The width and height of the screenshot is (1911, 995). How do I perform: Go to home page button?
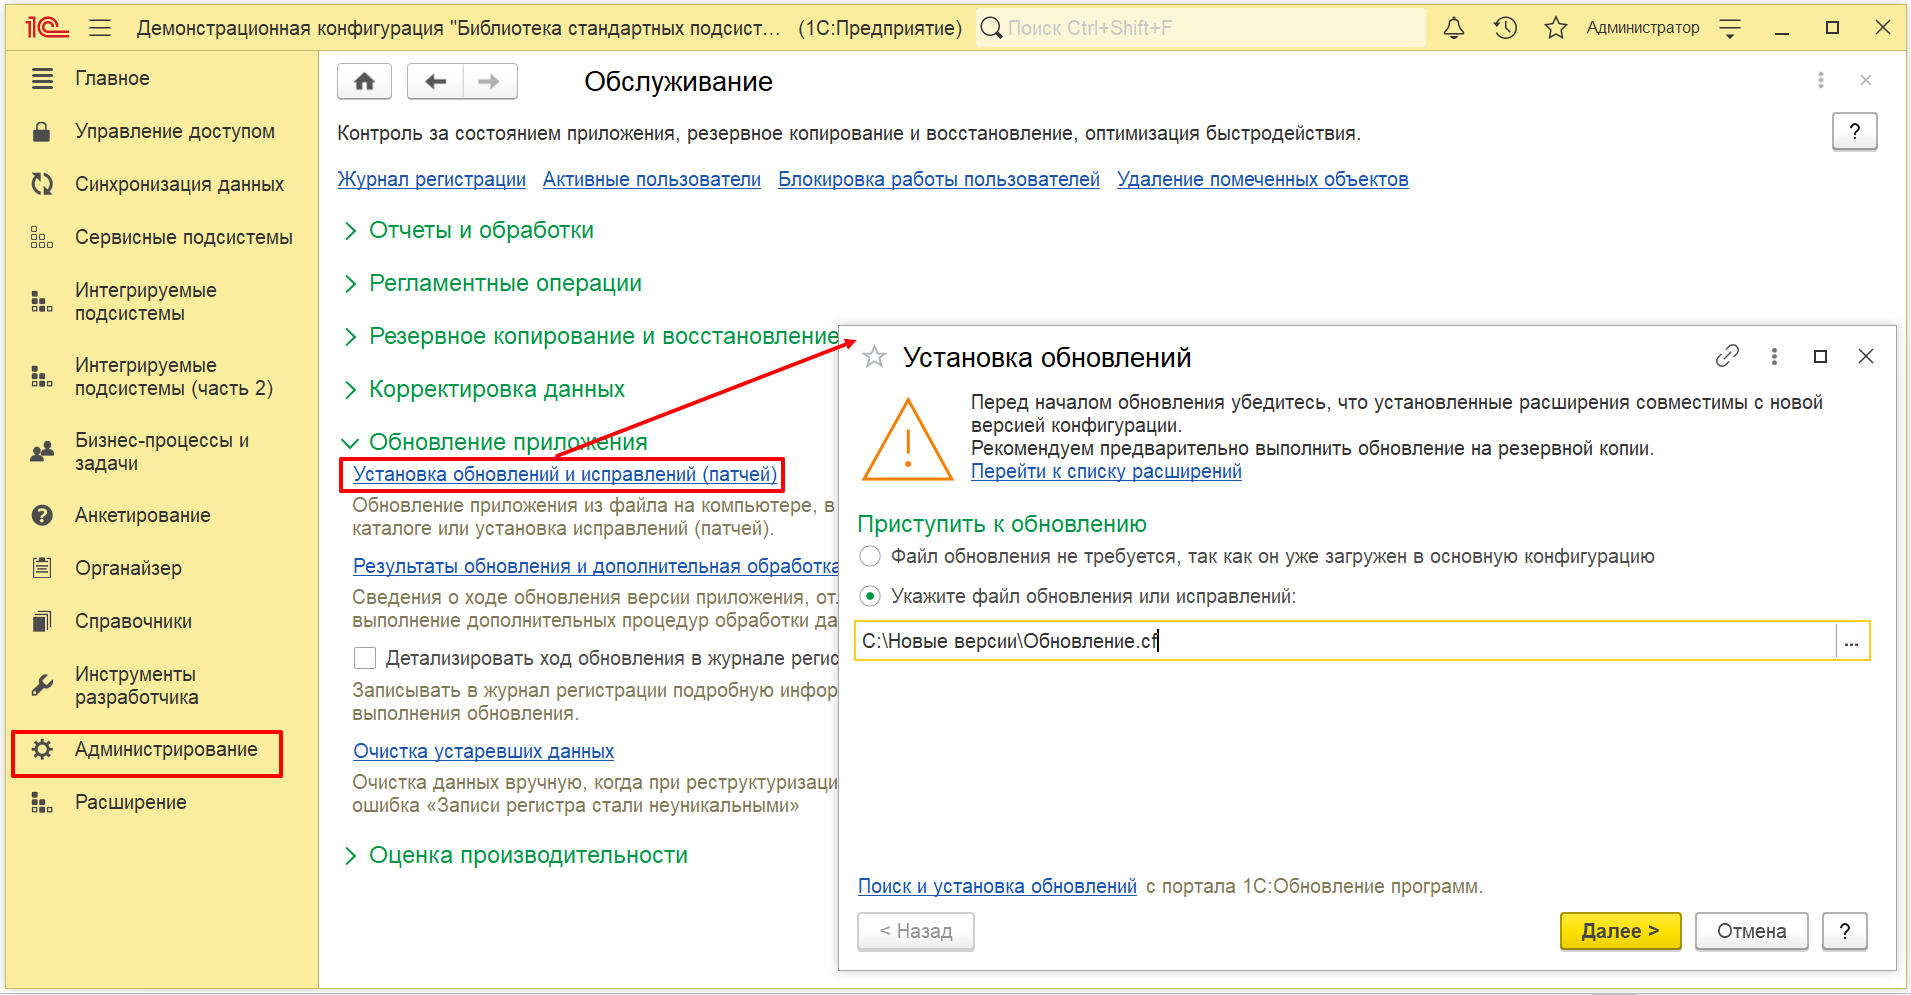tap(364, 81)
